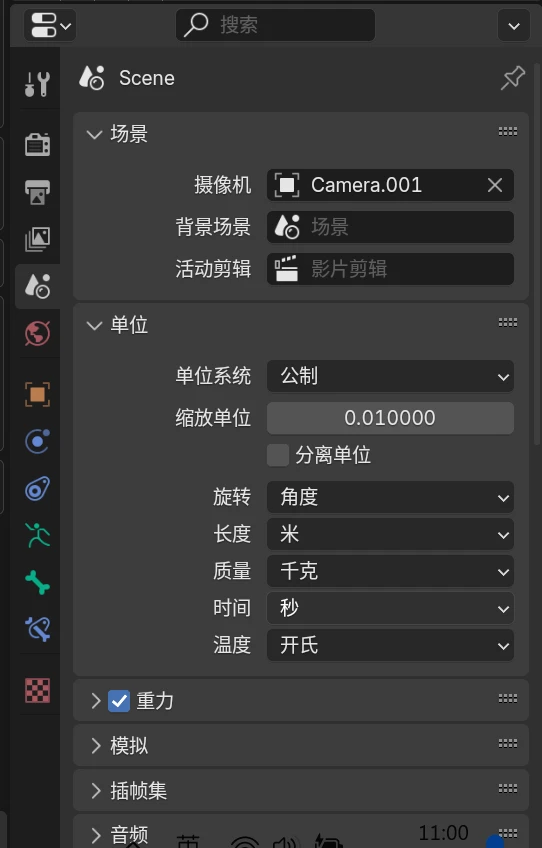Disable the 重力 gravity checkbox
542x848 pixels.
pos(119,701)
